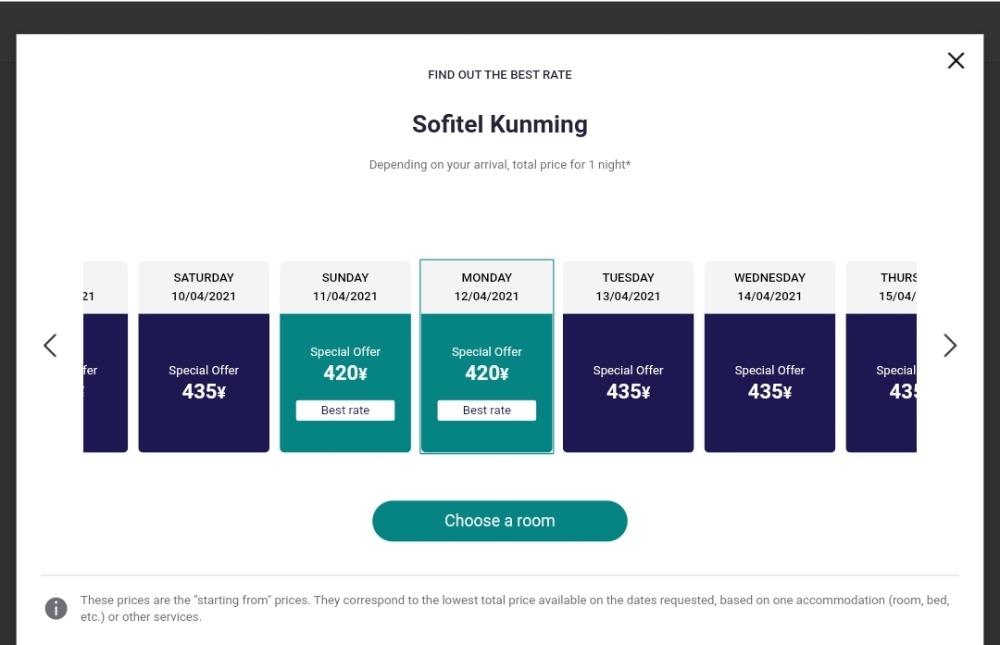Select the partially visible Thursday 15/04 card
Screen dimensions: 1000x645
[x=881, y=357]
